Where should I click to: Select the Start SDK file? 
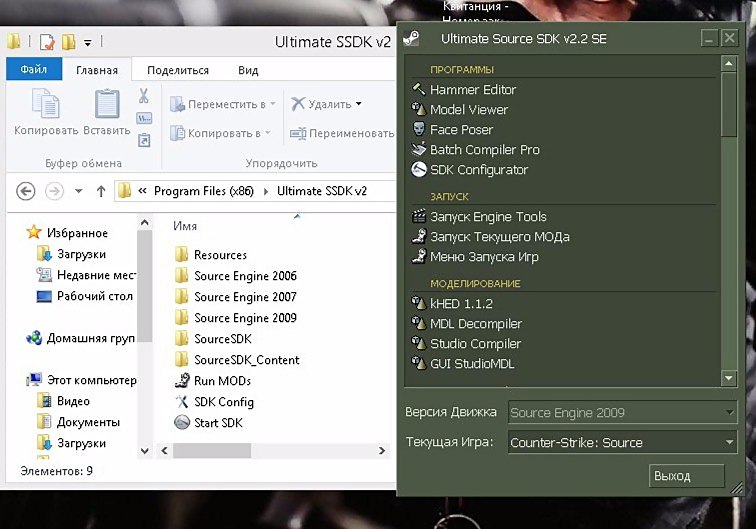pos(208,423)
